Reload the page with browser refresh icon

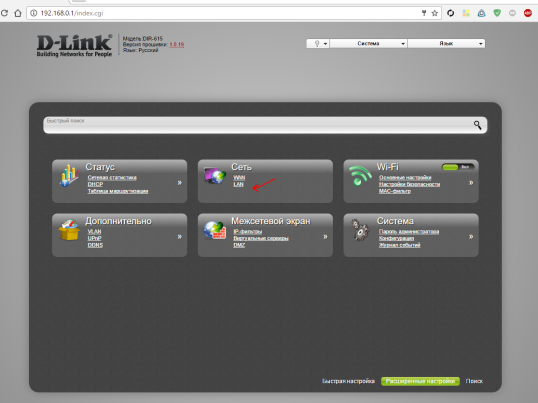4,13
